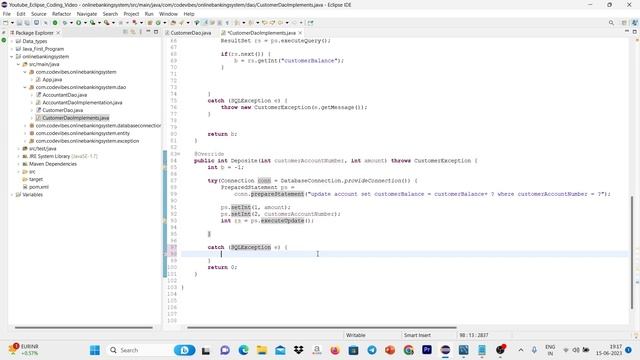The image size is (640, 360).
Task: Minimize the Package Explorer panel
Action: tap(148, 31)
